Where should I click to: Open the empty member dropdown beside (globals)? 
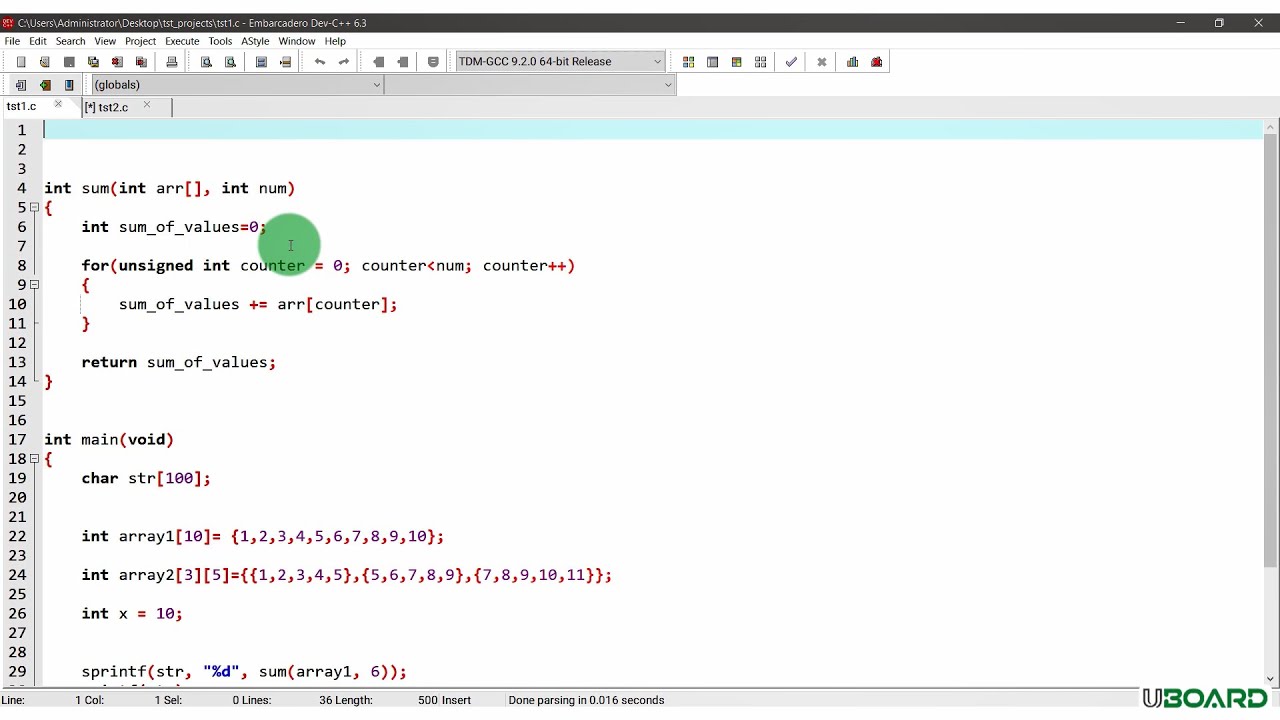[531, 85]
